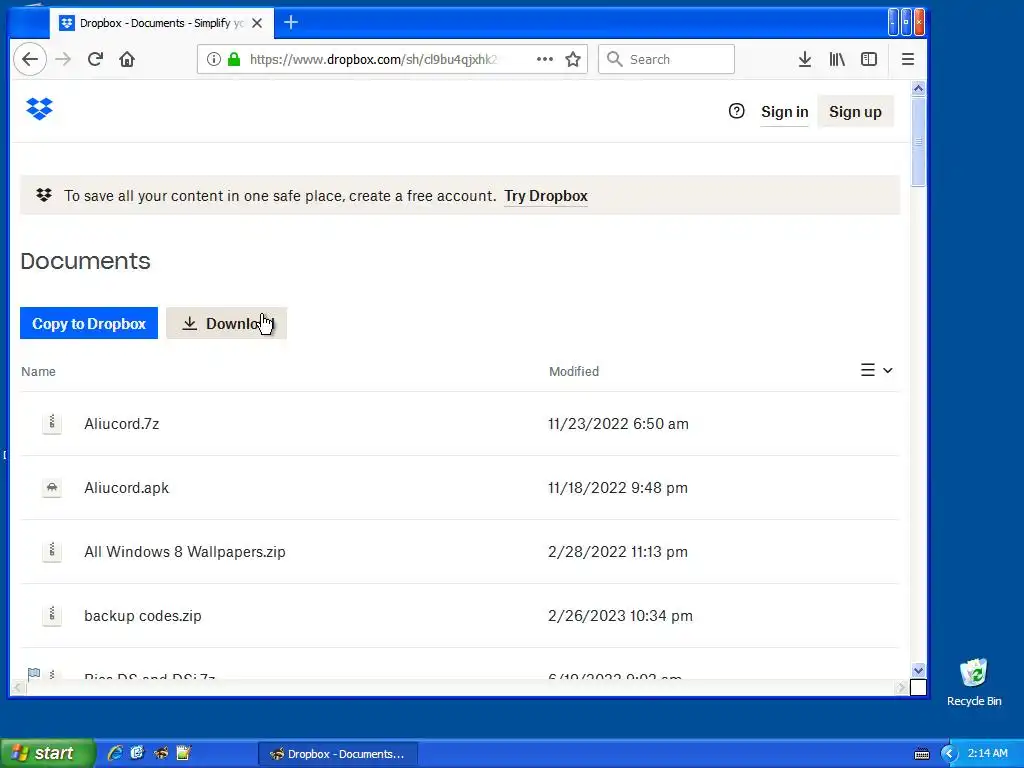Open page actions three-dot menu
The width and height of the screenshot is (1024, 768).
pos(545,59)
